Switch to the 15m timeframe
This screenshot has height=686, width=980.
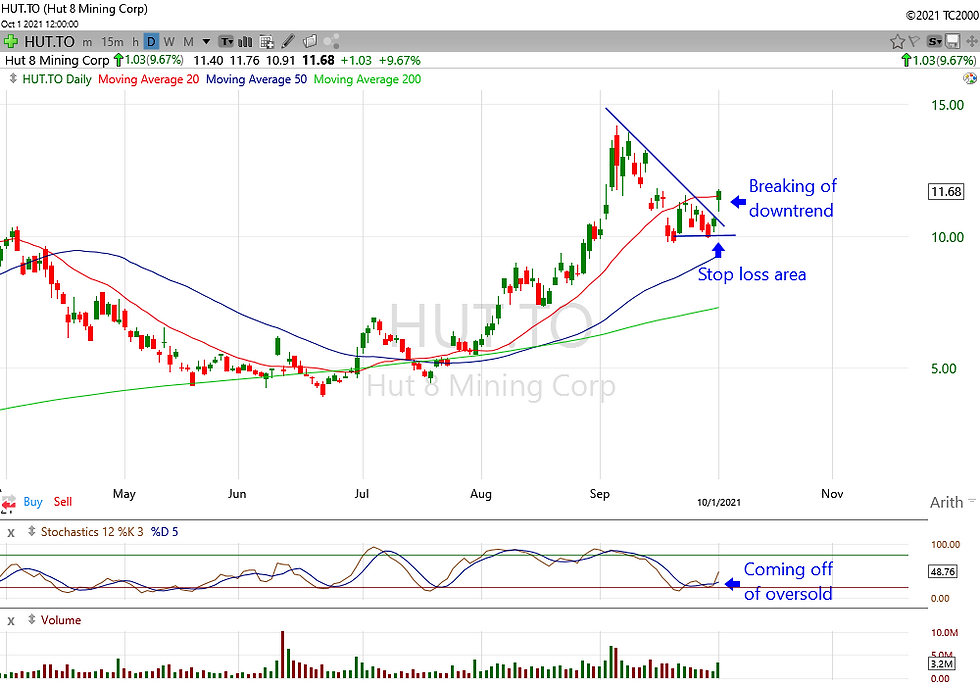112,42
